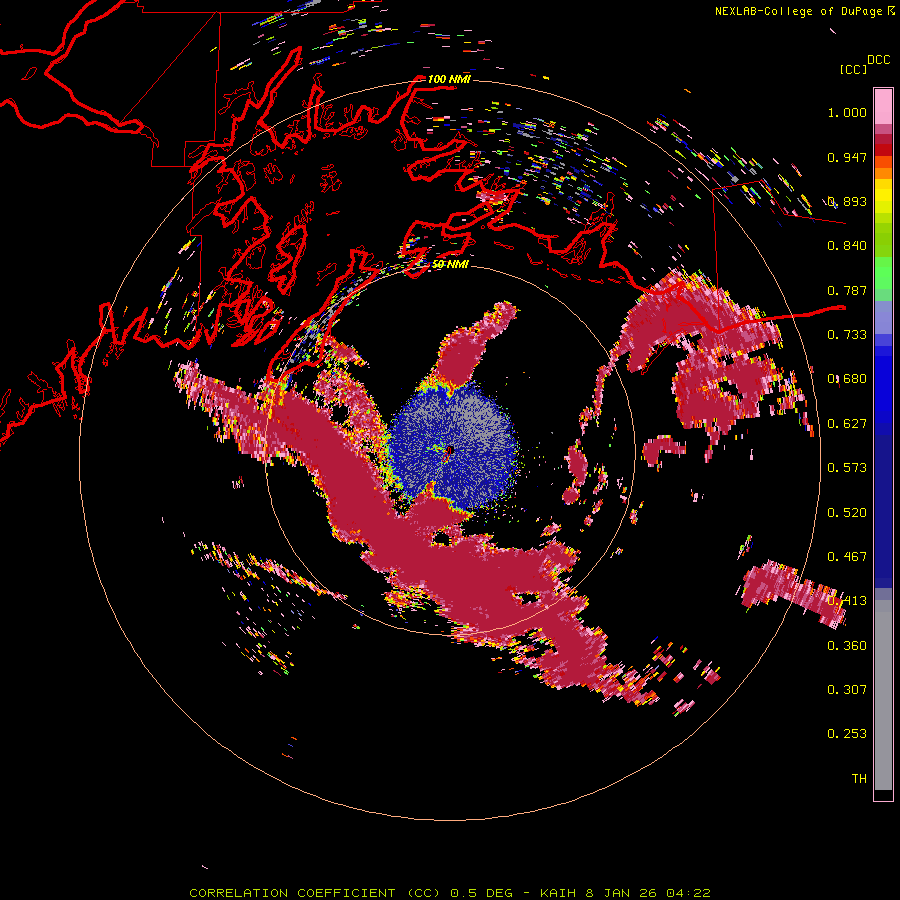This screenshot has height=900, width=900.
Task: Click the 0.253 value on the color scale
Action: point(847,734)
